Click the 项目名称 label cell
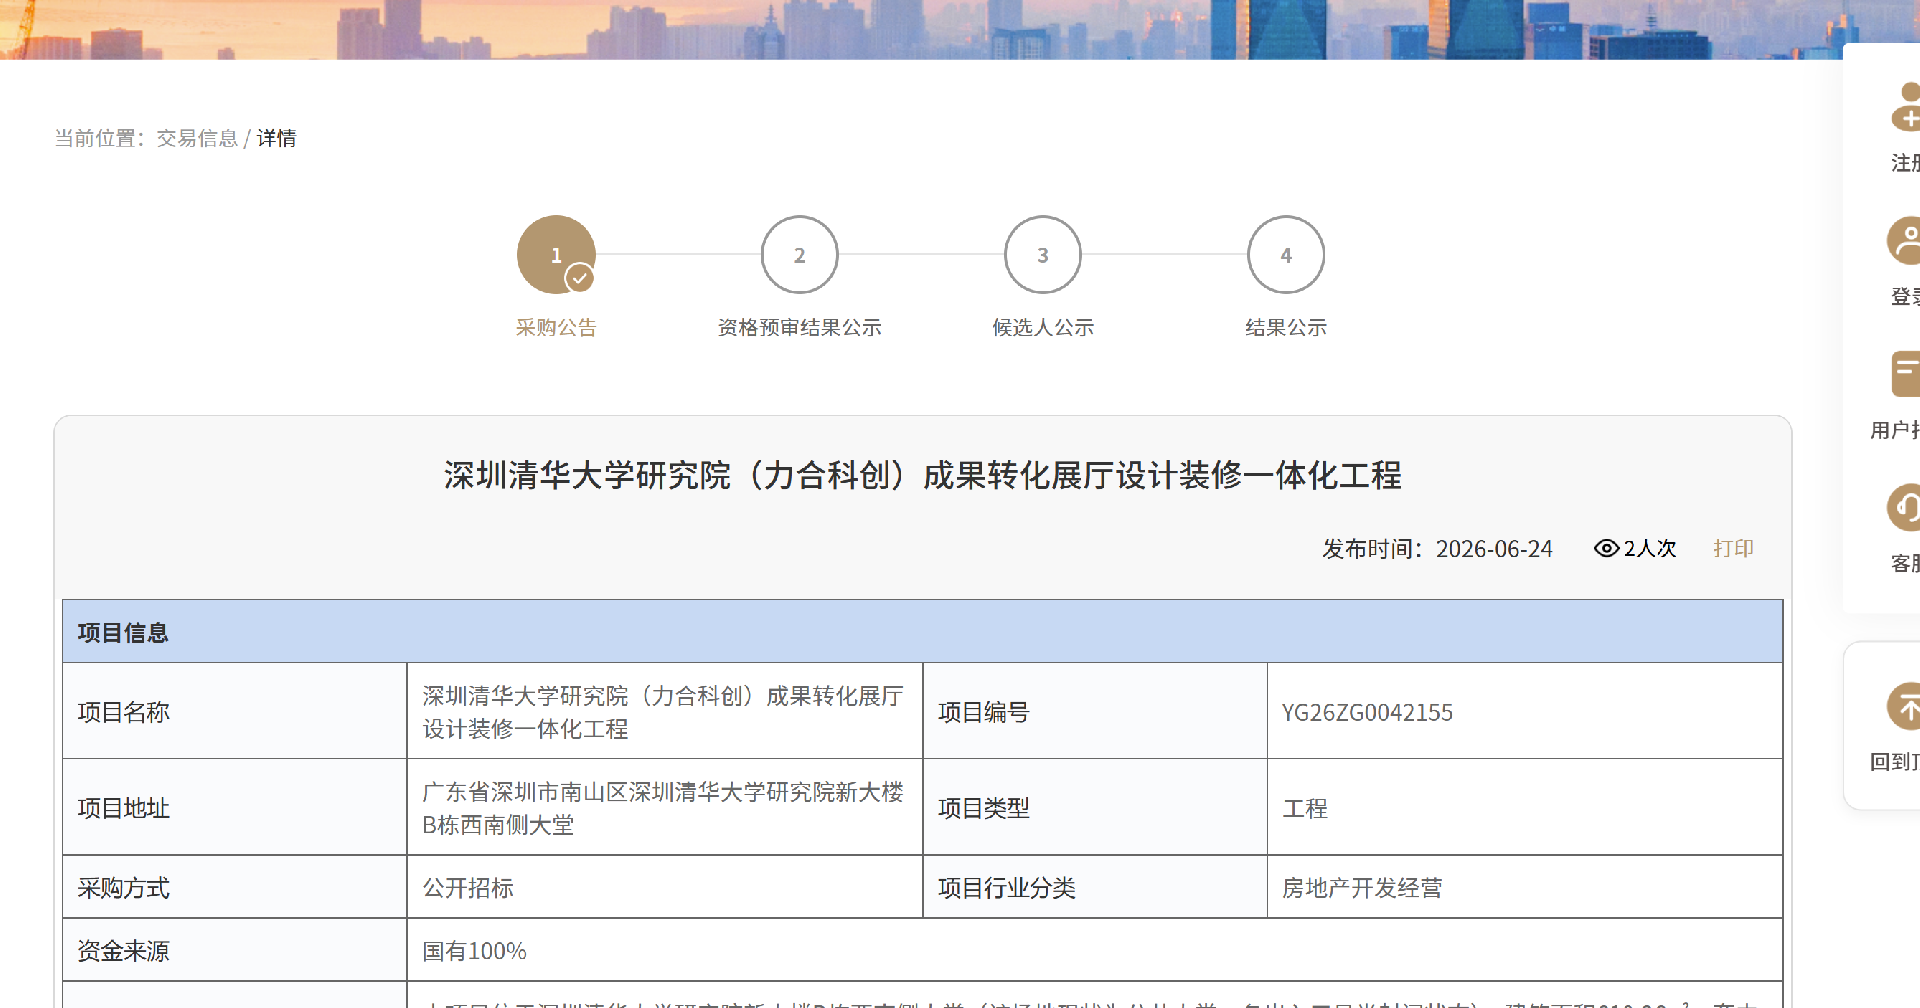 [235, 711]
